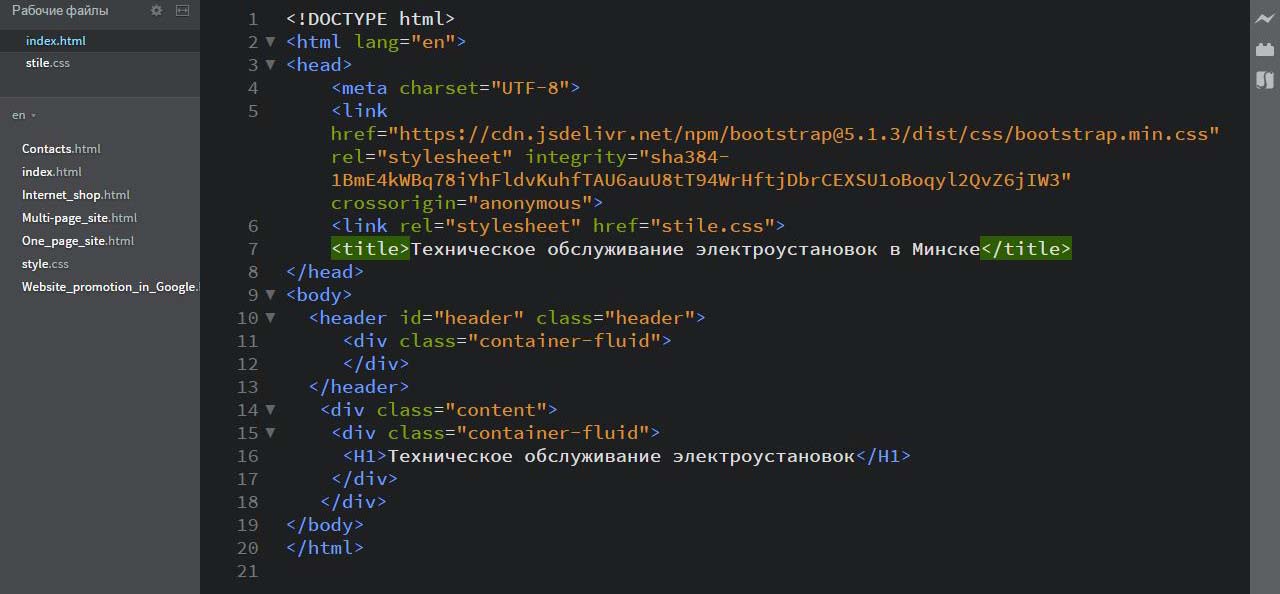Viewport: 1280px width, 594px height.
Task: Fold the head section on line 3
Action: (270, 65)
